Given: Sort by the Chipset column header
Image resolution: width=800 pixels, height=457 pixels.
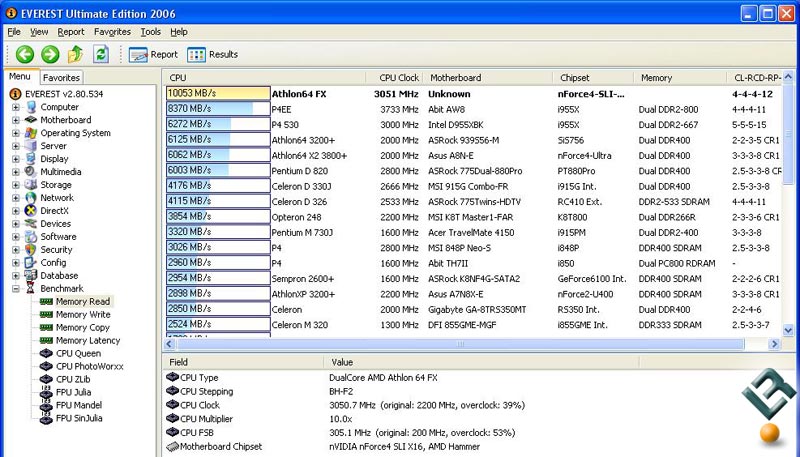Looking at the screenshot, I should 593,78.
